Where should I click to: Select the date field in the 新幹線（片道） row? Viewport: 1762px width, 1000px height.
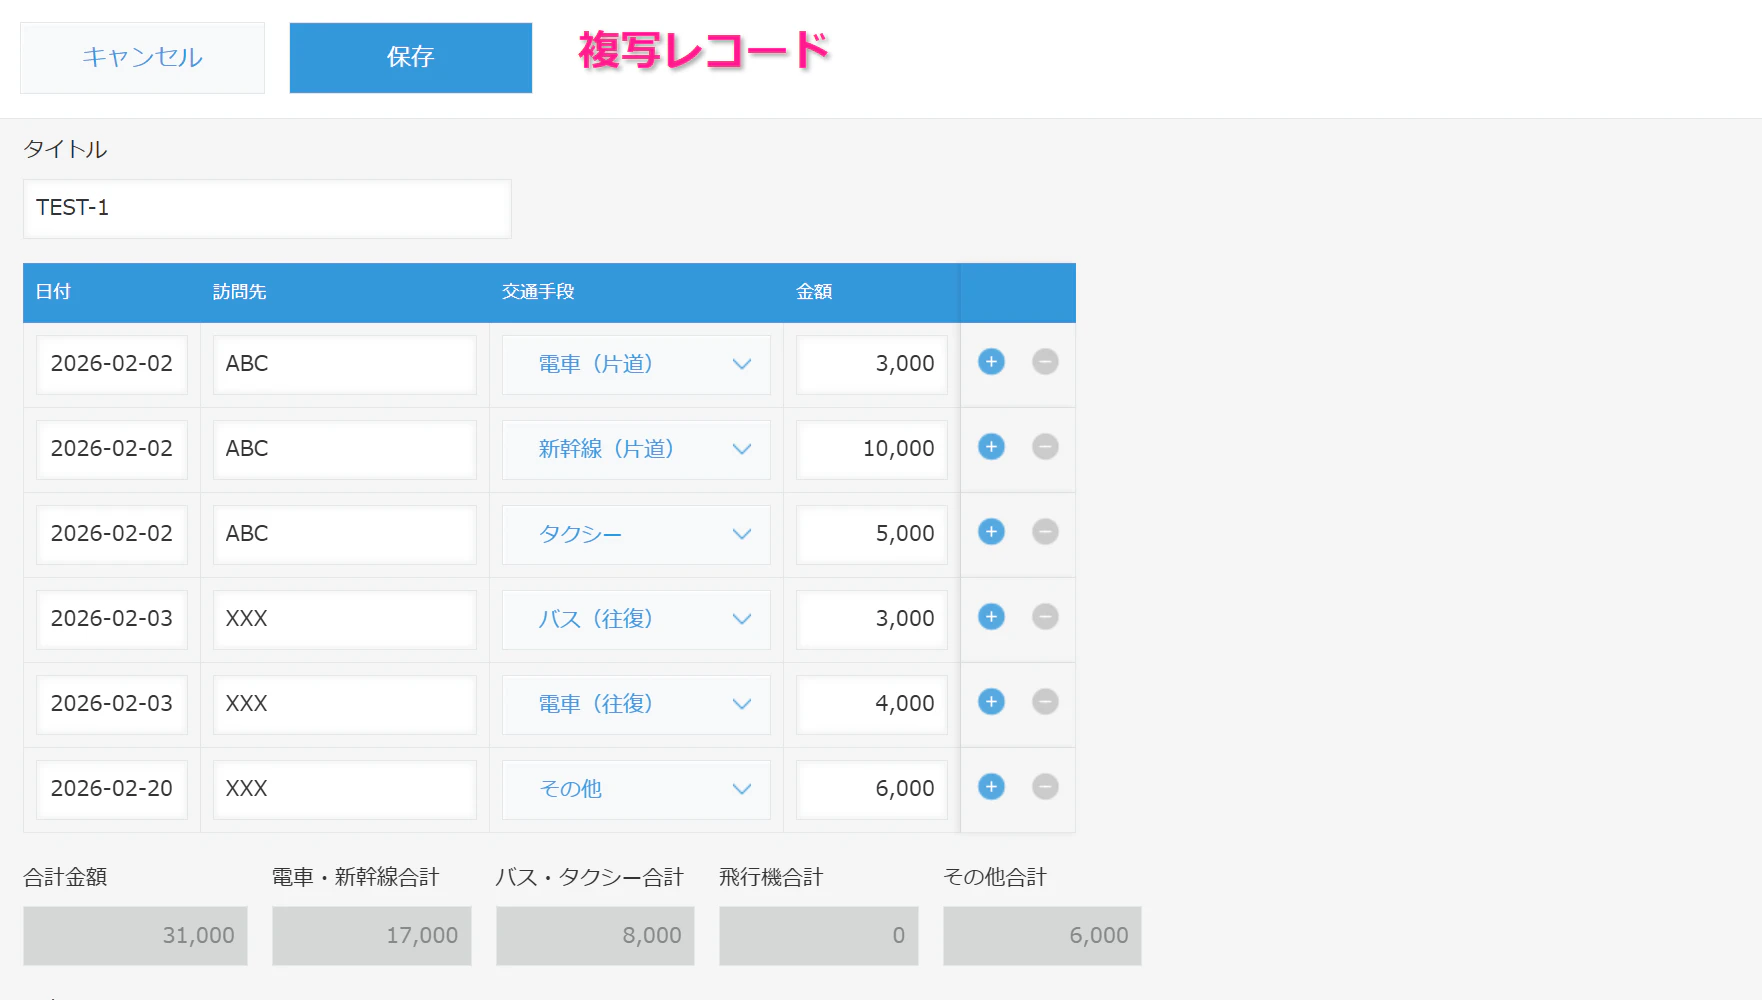(112, 449)
